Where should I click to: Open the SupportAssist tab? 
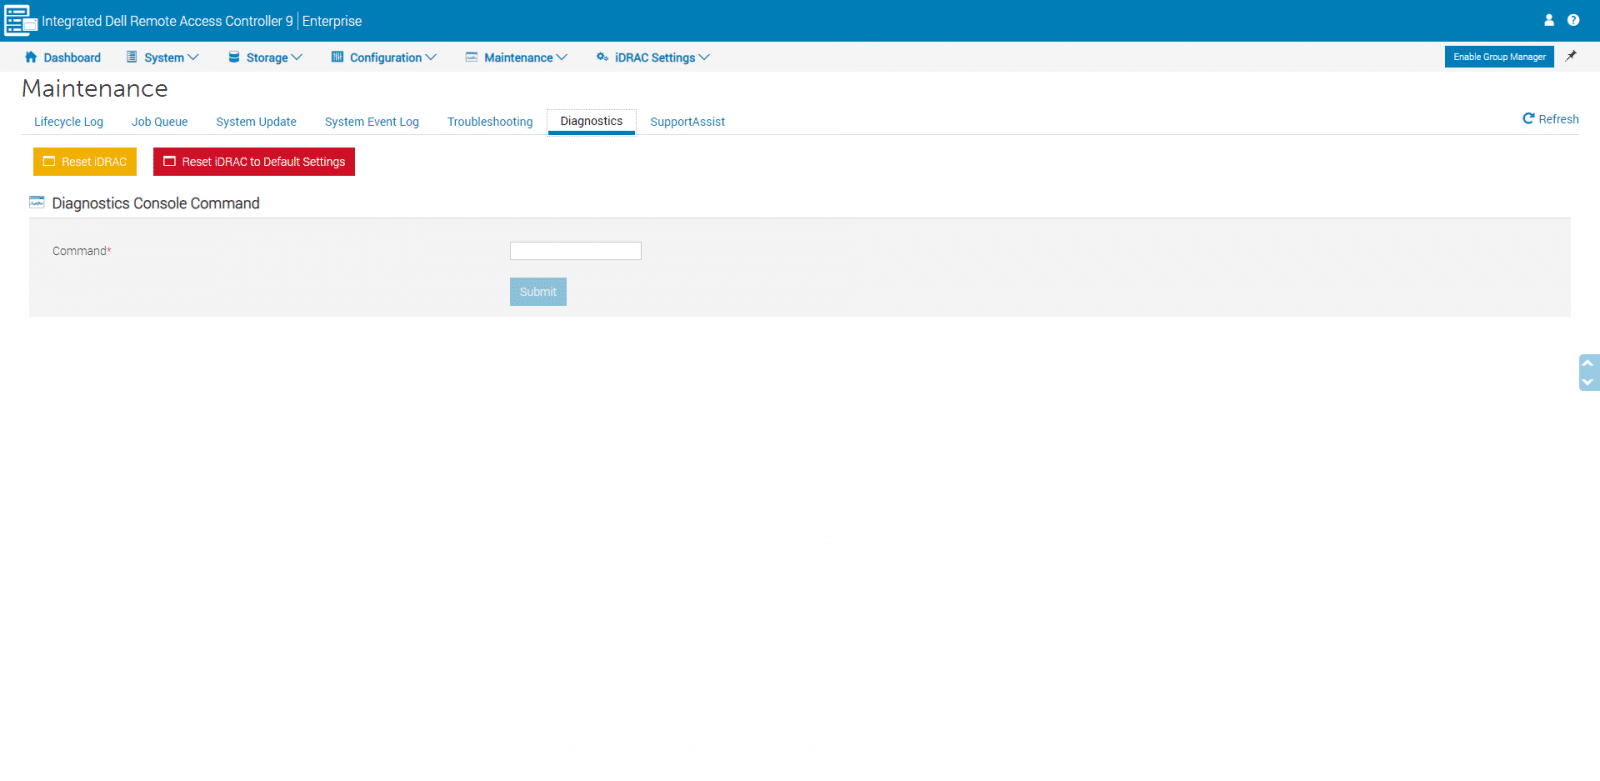687,122
